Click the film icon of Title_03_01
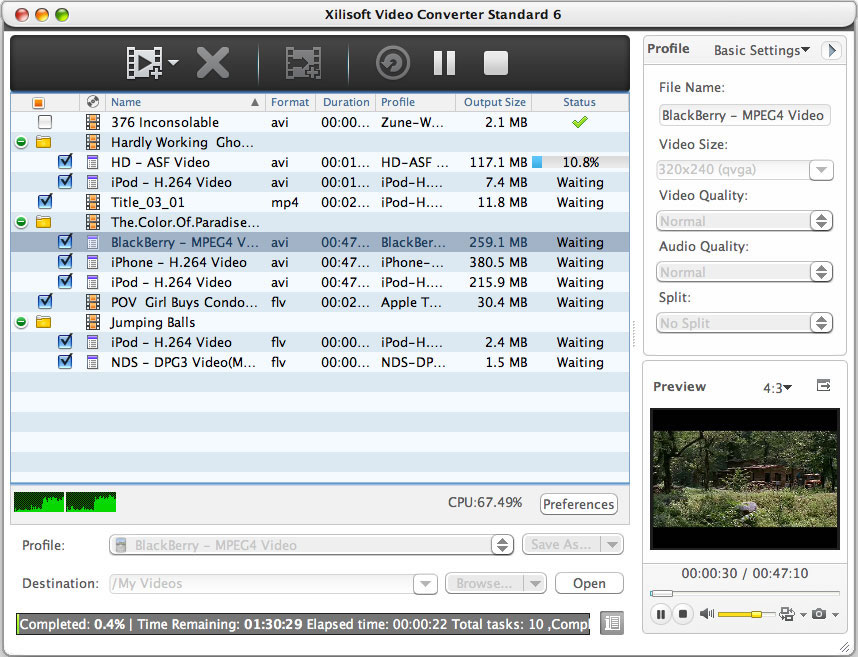 pyautogui.click(x=93, y=202)
